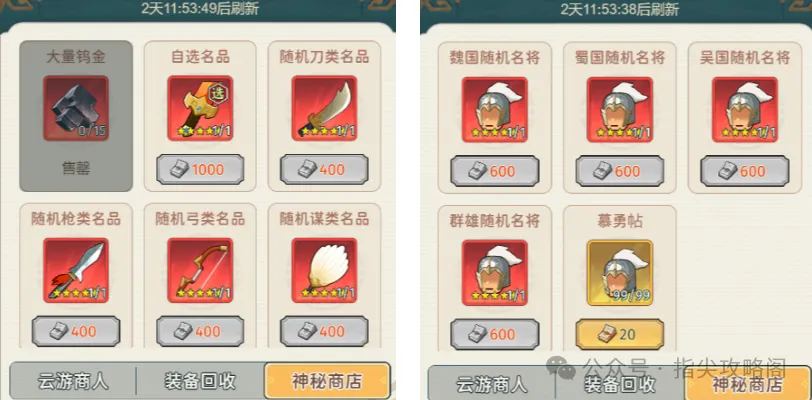
Task: Buy 魏国随机名将 via its 600 button
Action: click(x=495, y=171)
